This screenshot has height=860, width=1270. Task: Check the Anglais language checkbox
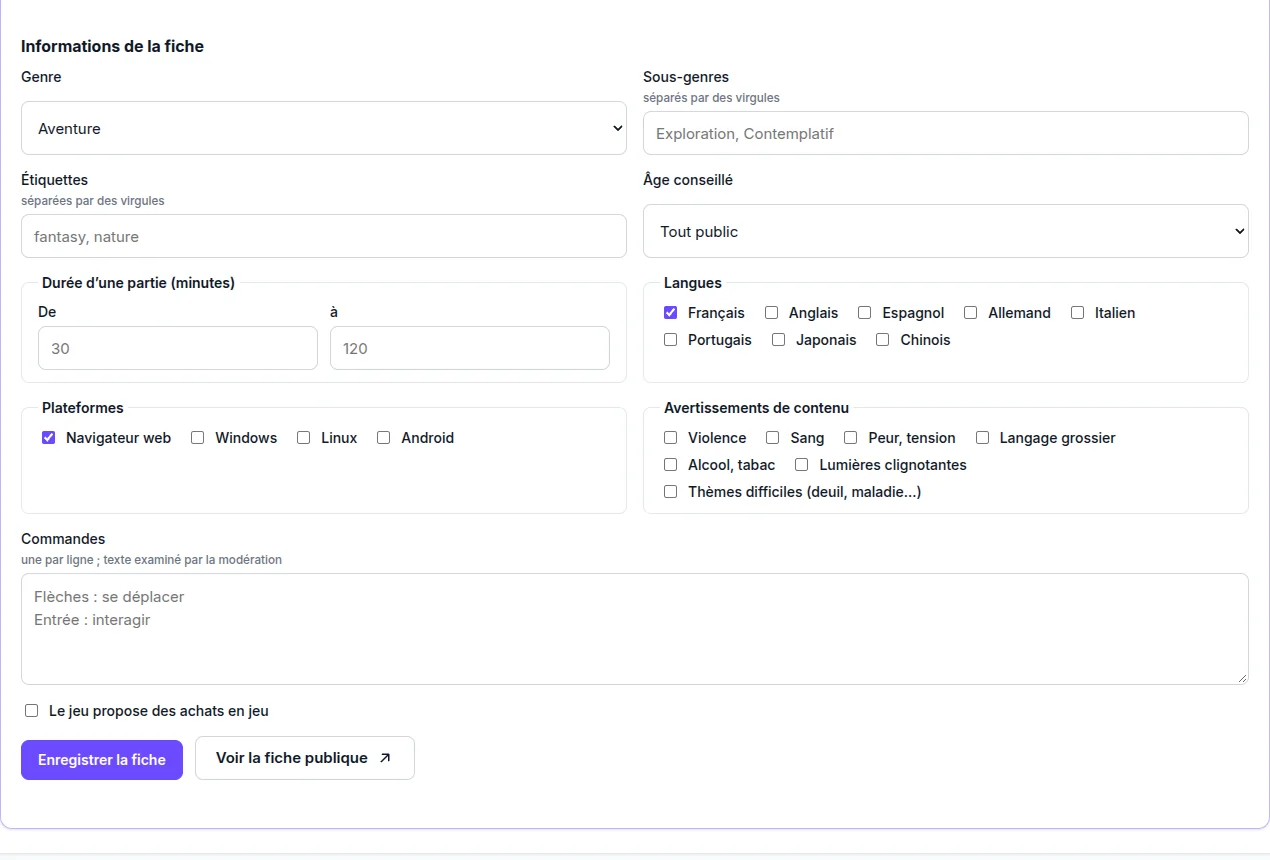coord(772,313)
